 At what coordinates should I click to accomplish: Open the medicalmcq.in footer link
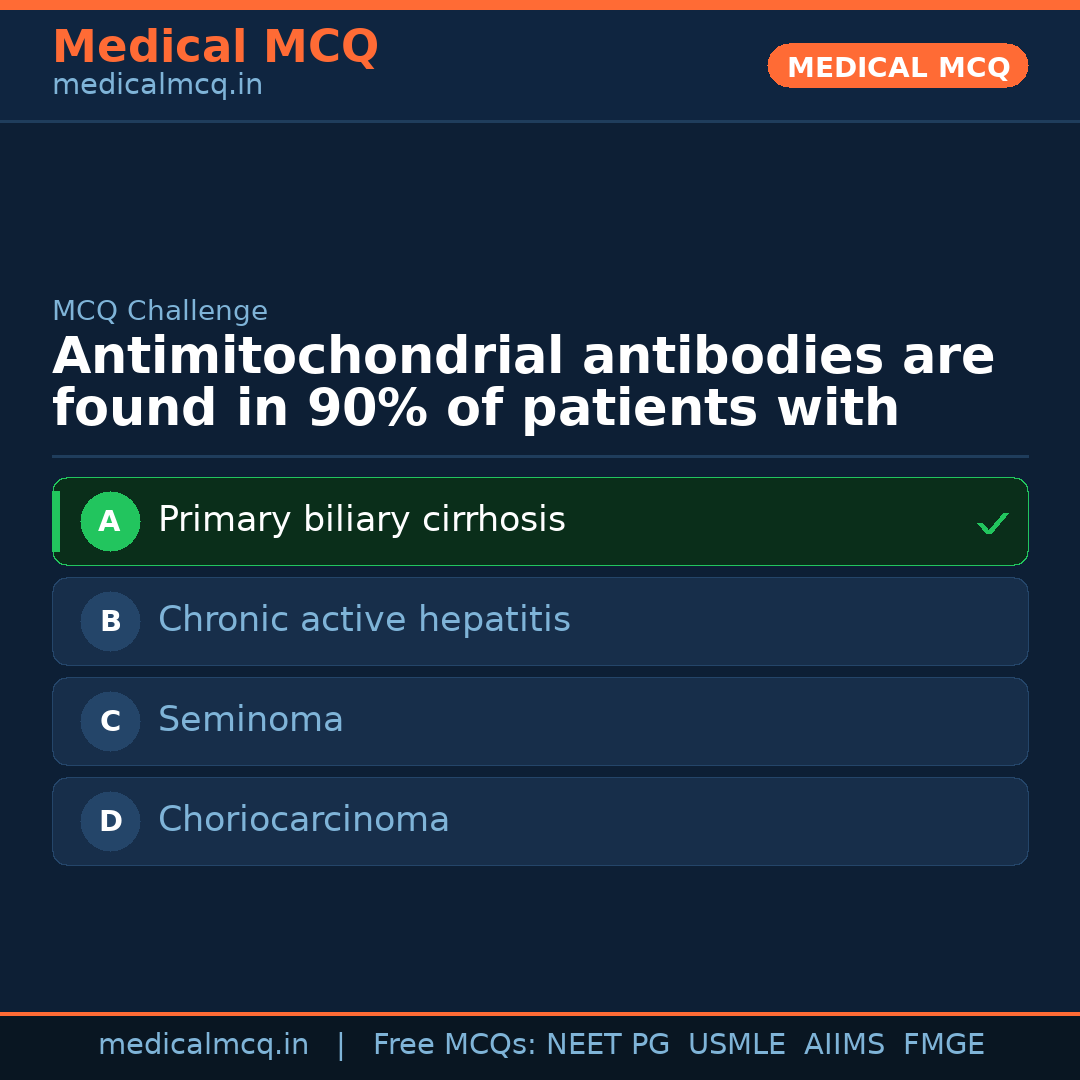tap(203, 1045)
